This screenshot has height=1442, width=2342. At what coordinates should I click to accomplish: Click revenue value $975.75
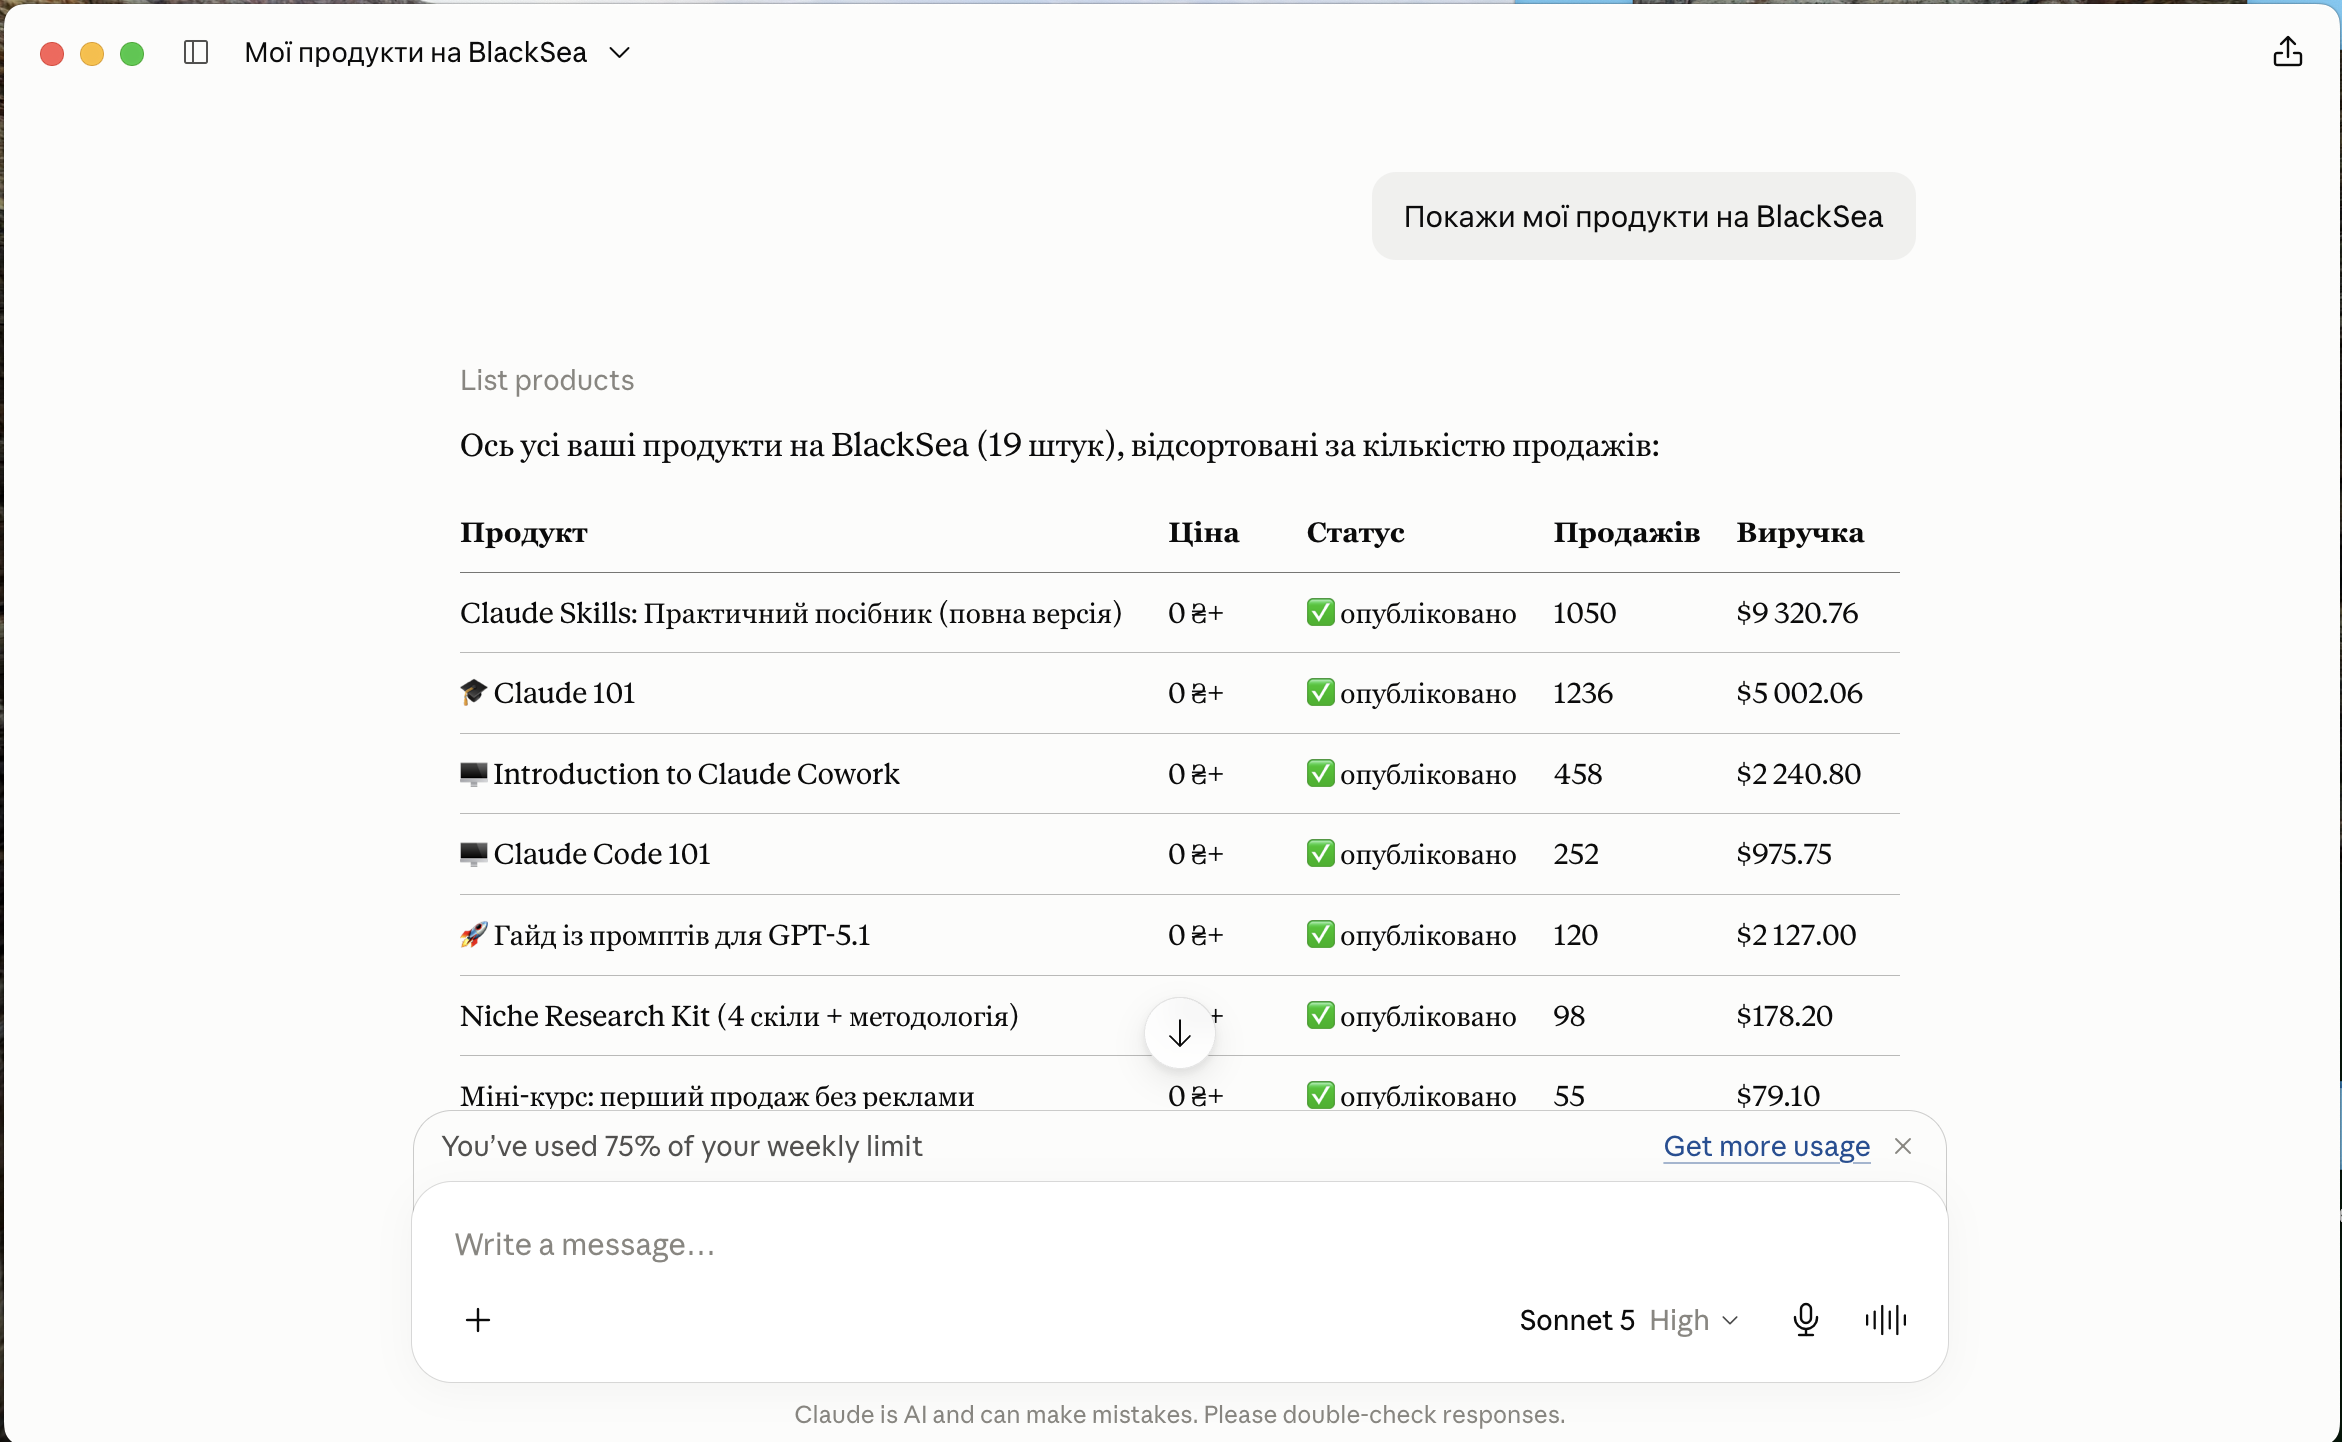(1784, 854)
